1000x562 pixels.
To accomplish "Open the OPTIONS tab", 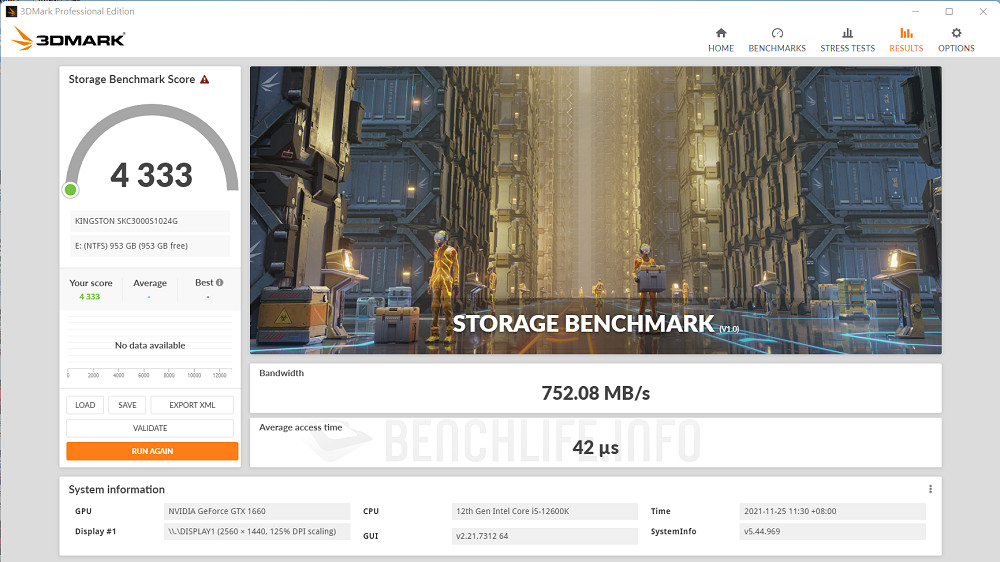I will (956, 40).
